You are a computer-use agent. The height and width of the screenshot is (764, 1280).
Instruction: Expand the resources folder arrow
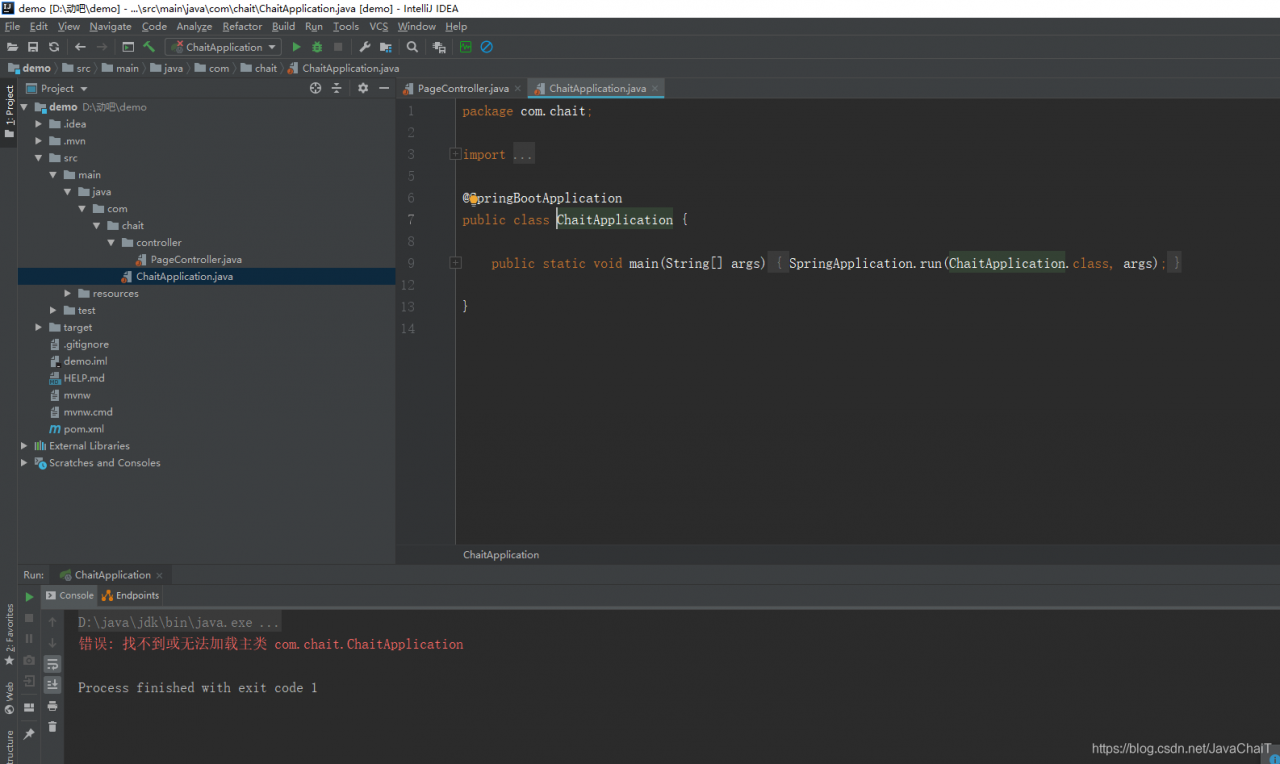click(68, 293)
